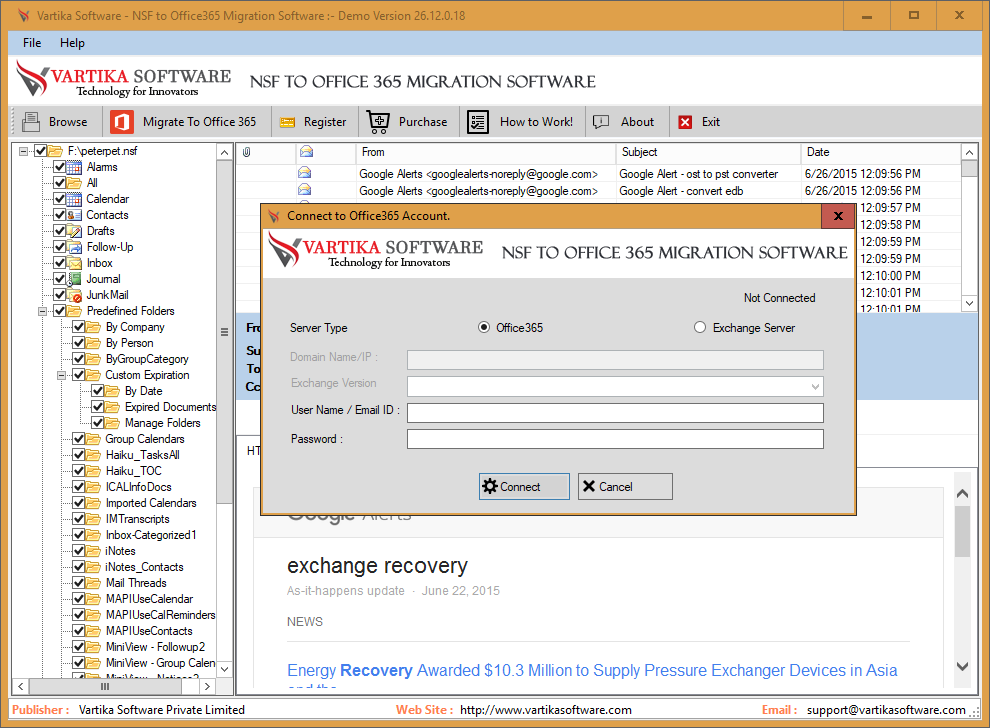This screenshot has height=728, width=990.
Task: Open the Help menu
Action: tap(72, 43)
